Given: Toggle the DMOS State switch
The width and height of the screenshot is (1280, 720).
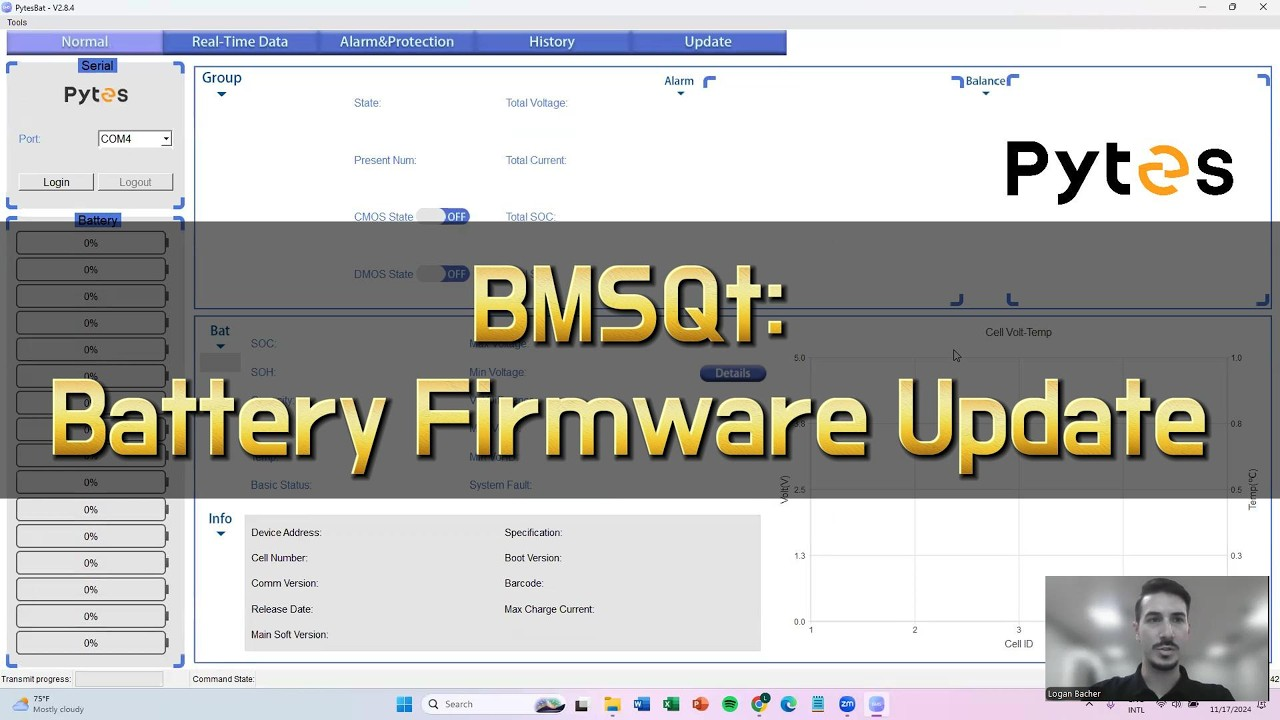Looking at the screenshot, I should [x=443, y=274].
